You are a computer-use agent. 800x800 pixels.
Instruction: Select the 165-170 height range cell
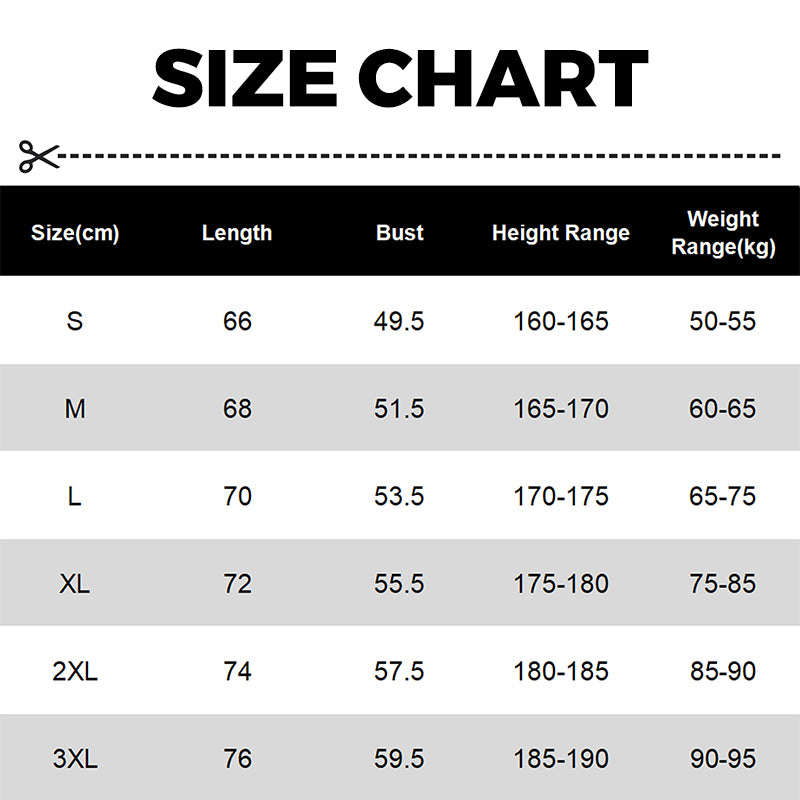[x=561, y=408]
